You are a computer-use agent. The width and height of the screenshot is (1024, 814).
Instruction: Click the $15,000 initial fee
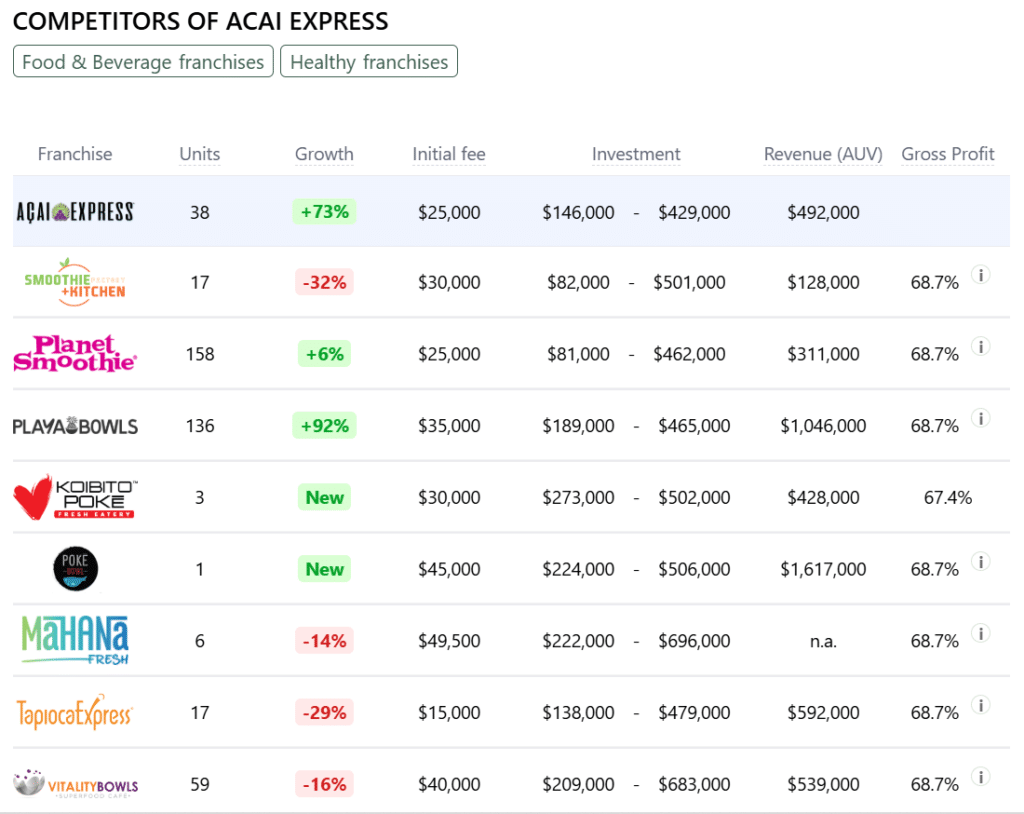(x=449, y=713)
